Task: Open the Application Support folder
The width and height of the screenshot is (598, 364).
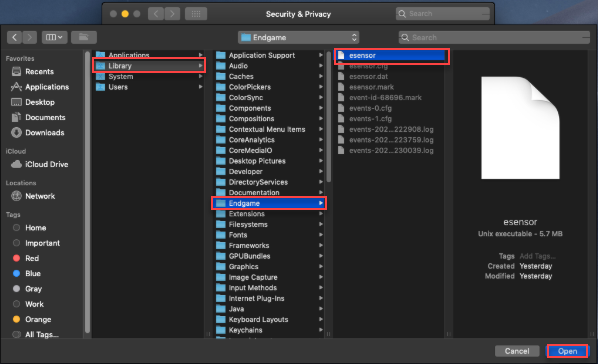Action: click(x=269, y=55)
